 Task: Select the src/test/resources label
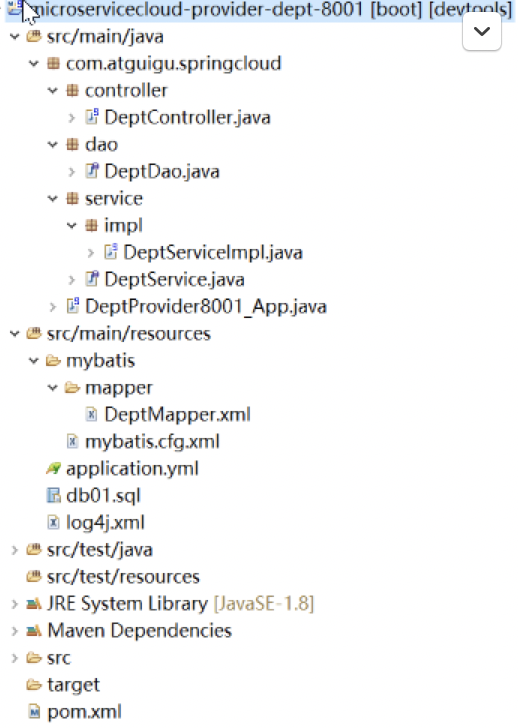pyautogui.click(x=123, y=577)
